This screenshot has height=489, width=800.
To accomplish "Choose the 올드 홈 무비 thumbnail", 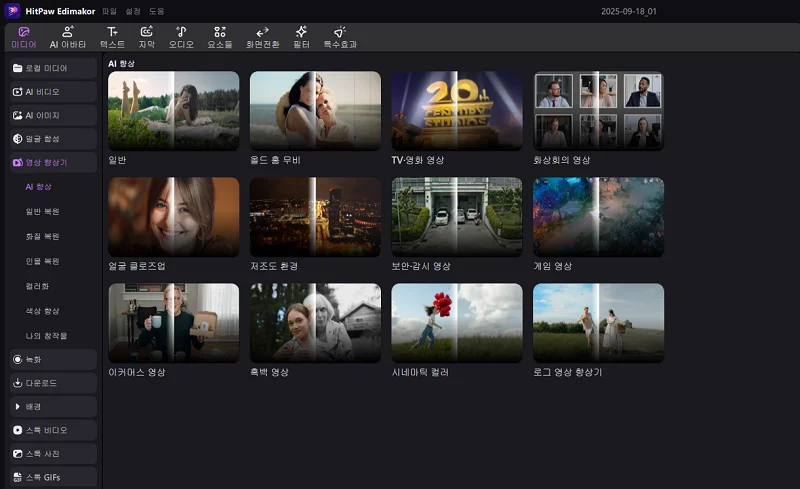I will pyautogui.click(x=315, y=111).
